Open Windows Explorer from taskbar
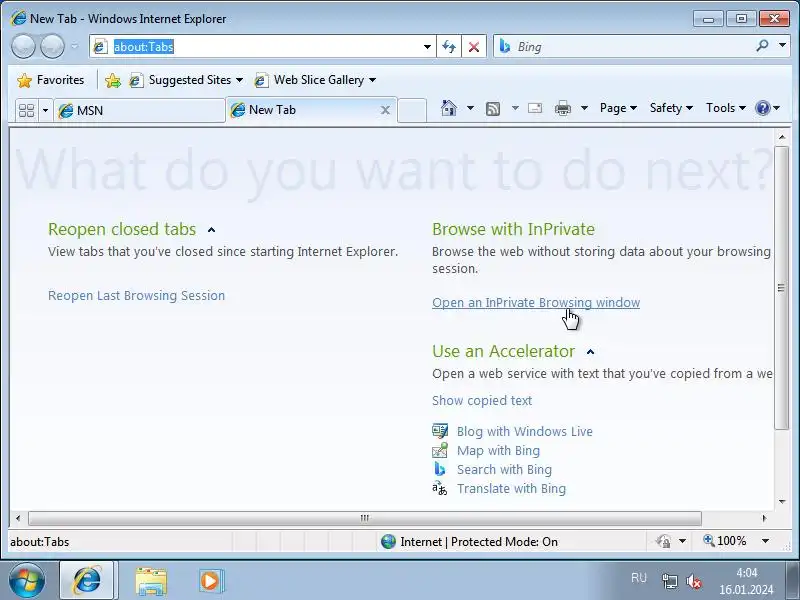The height and width of the screenshot is (600, 800). pos(151,581)
